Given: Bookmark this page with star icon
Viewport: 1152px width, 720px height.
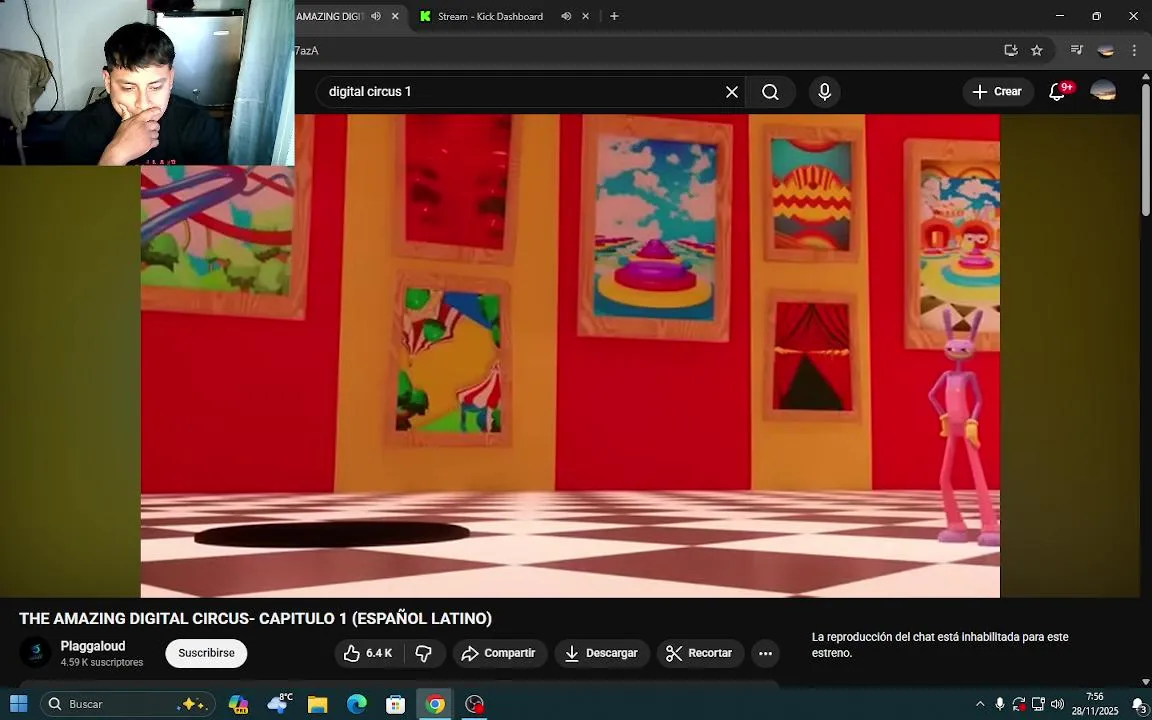Looking at the screenshot, I should 1037,50.
